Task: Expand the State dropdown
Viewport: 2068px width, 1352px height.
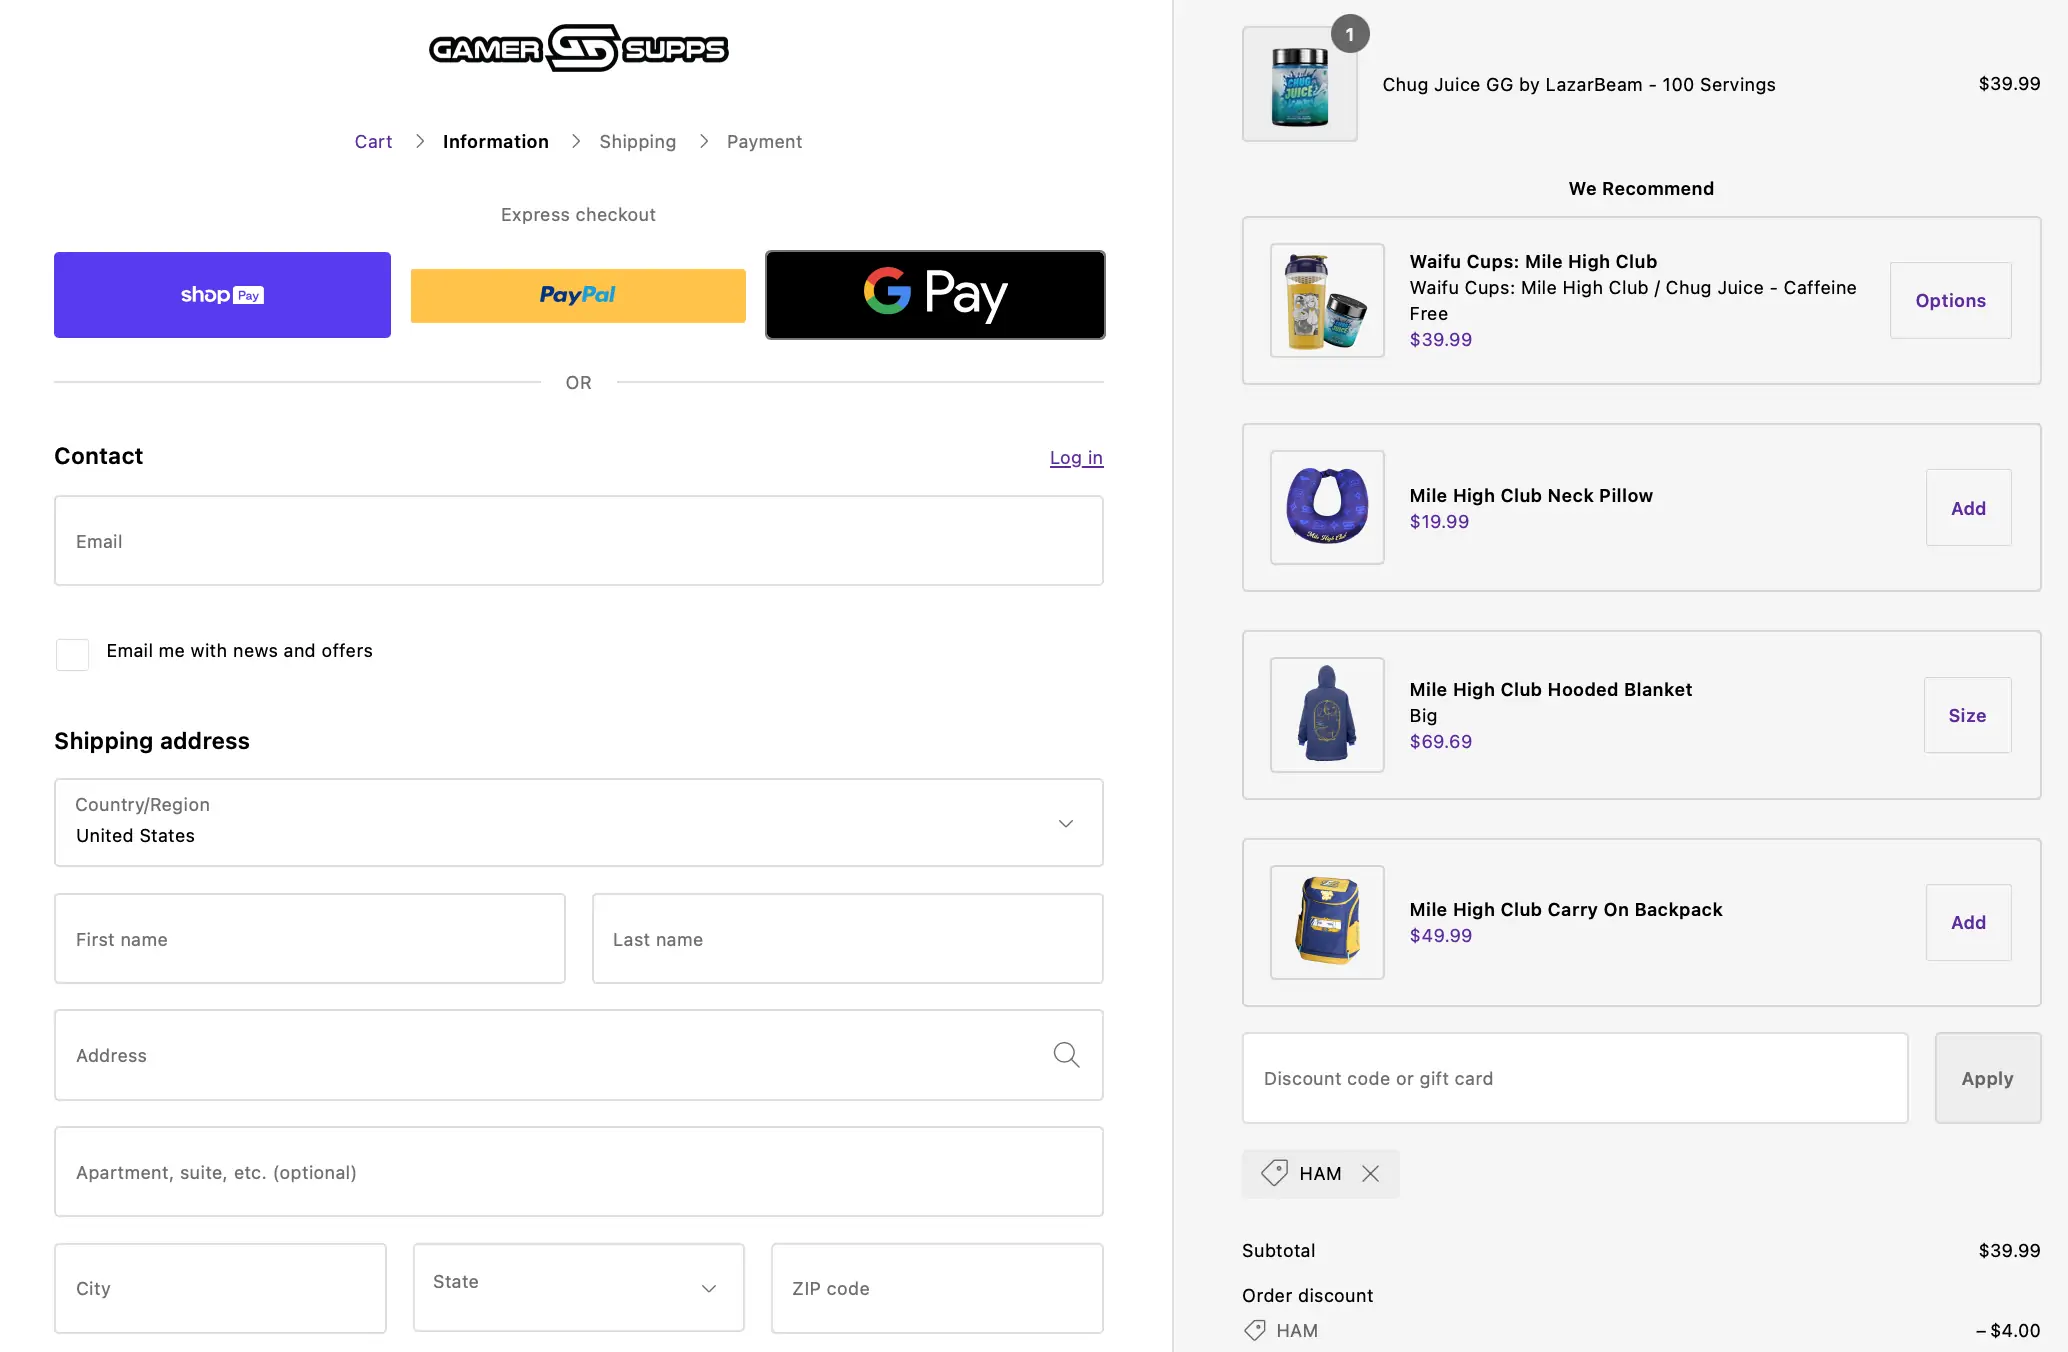Action: (578, 1287)
